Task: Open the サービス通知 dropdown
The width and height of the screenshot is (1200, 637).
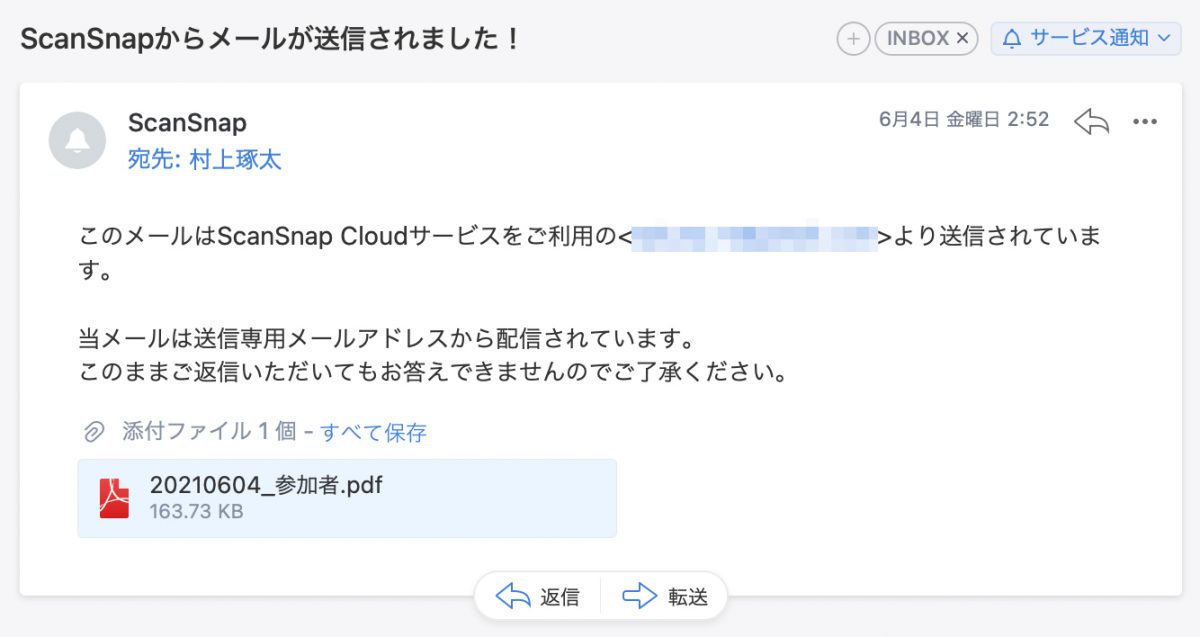Action: tap(1086, 39)
